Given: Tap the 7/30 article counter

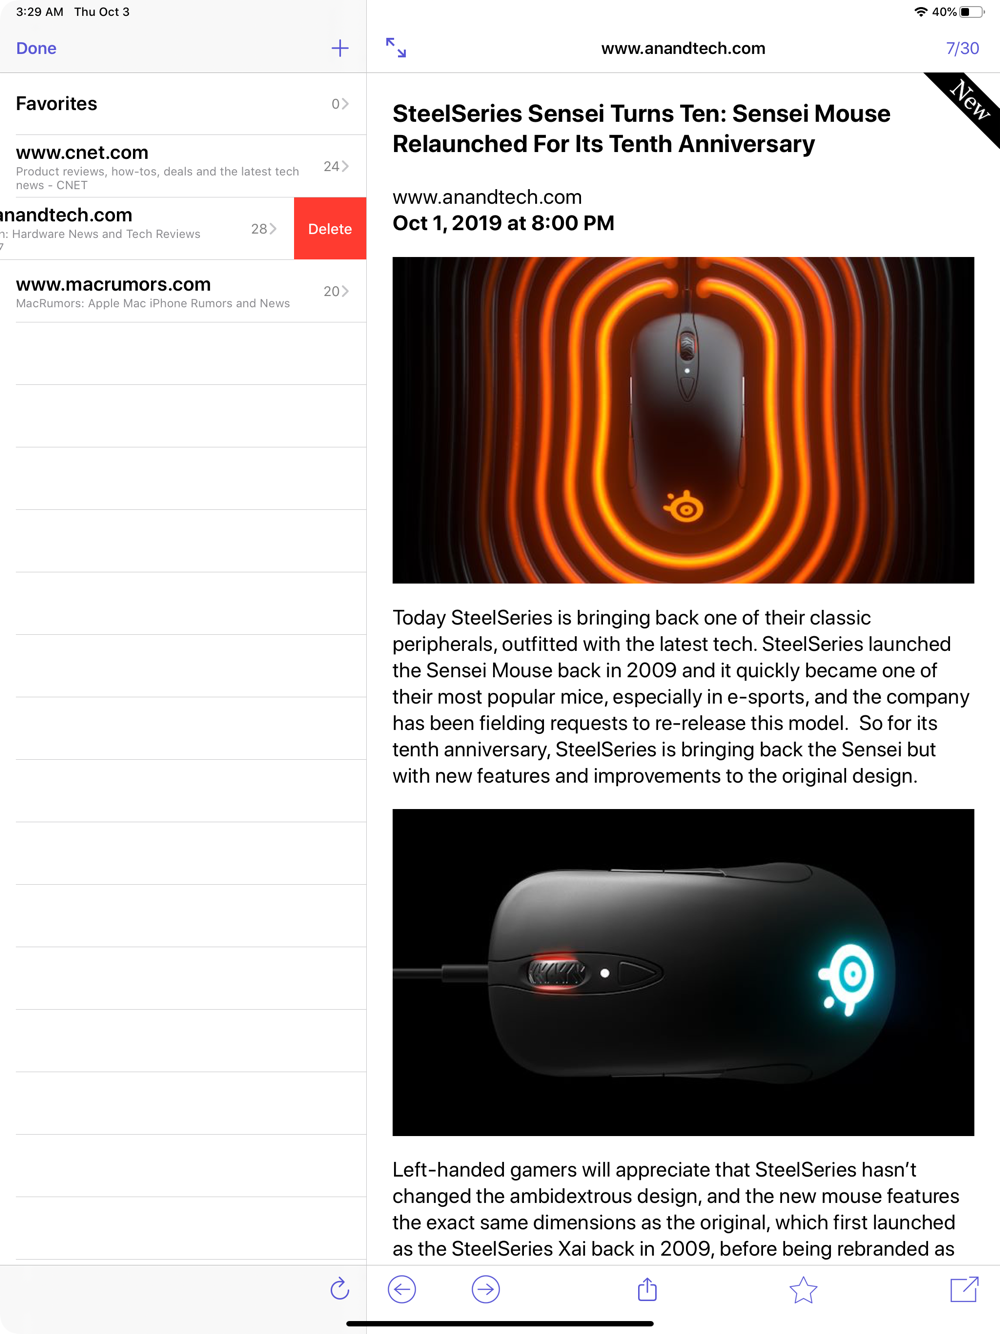Looking at the screenshot, I should (962, 48).
